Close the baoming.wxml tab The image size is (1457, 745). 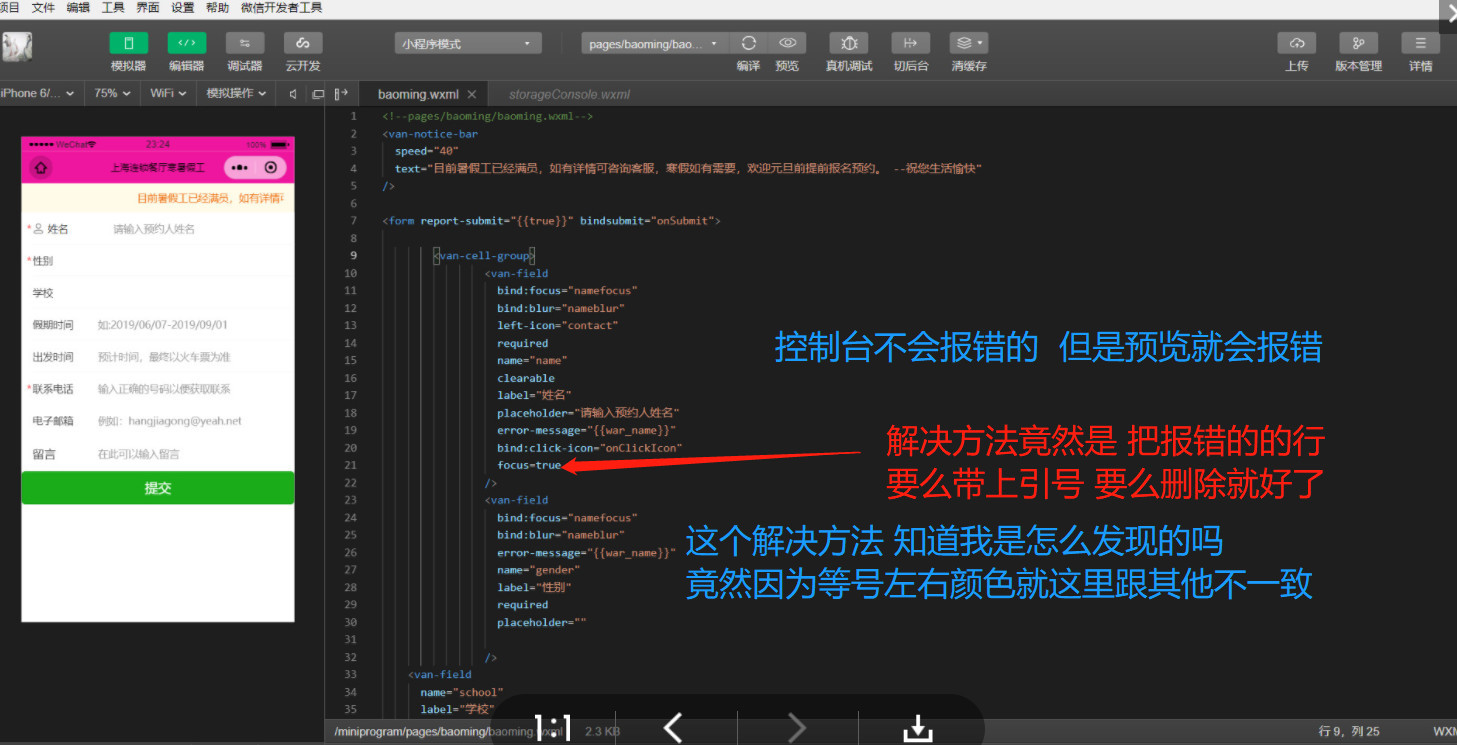coord(472,94)
